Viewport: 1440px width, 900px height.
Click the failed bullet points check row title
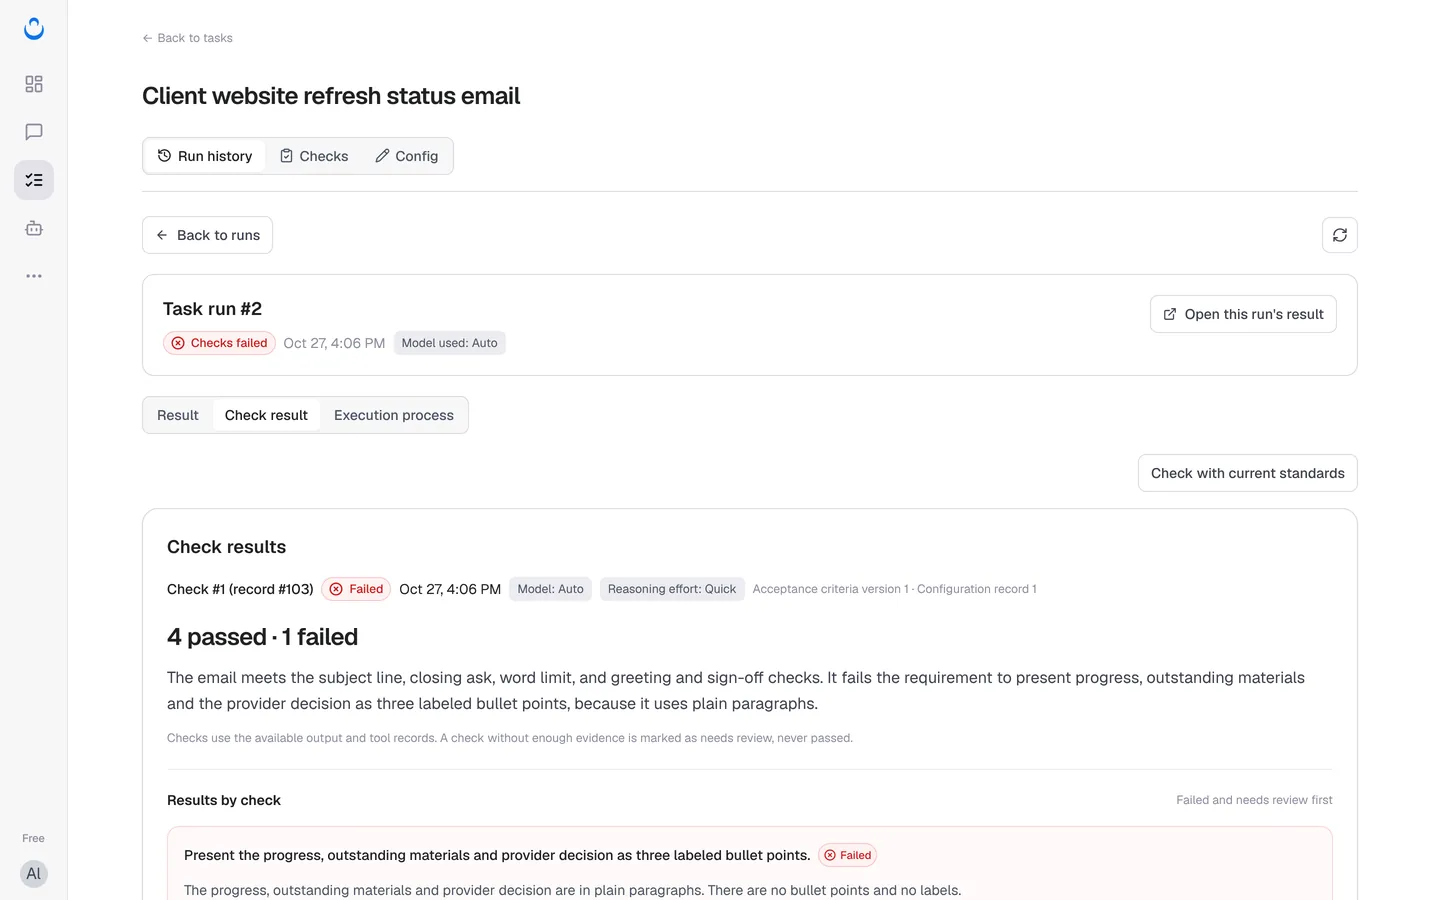tap(497, 855)
